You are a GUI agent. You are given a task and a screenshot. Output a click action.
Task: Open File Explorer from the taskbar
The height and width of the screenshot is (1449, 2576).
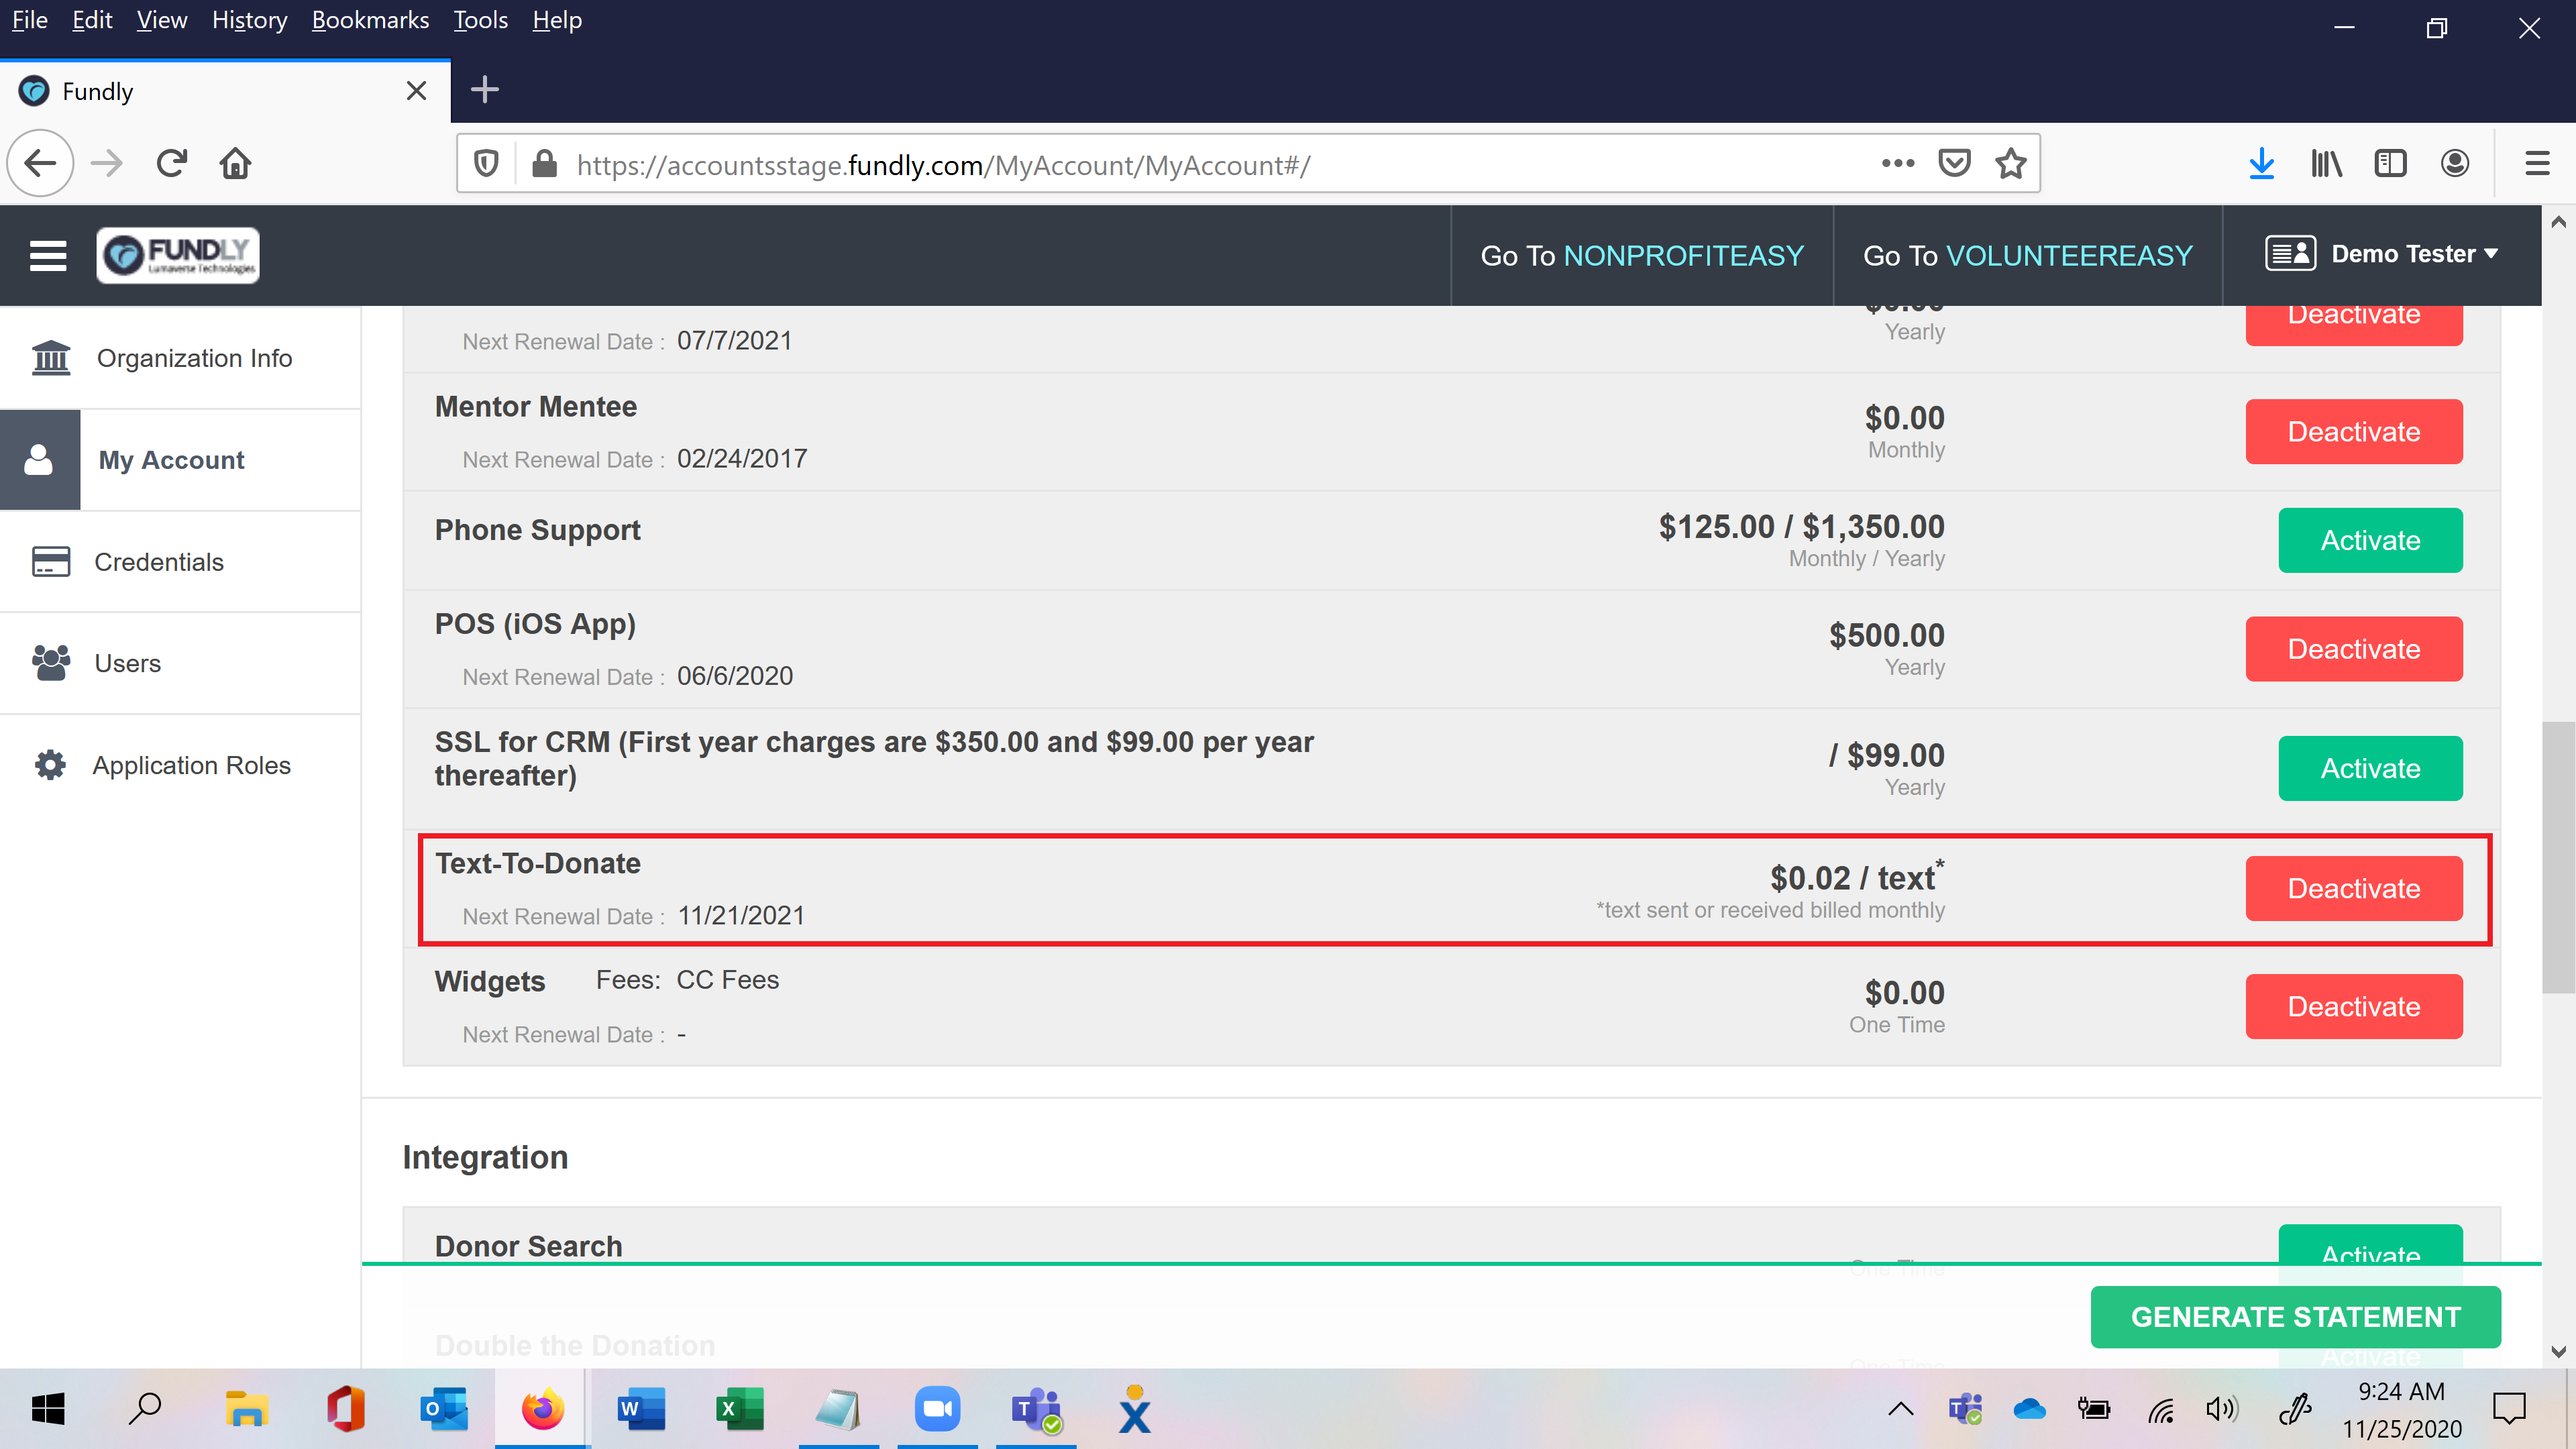coord(246,1409)
